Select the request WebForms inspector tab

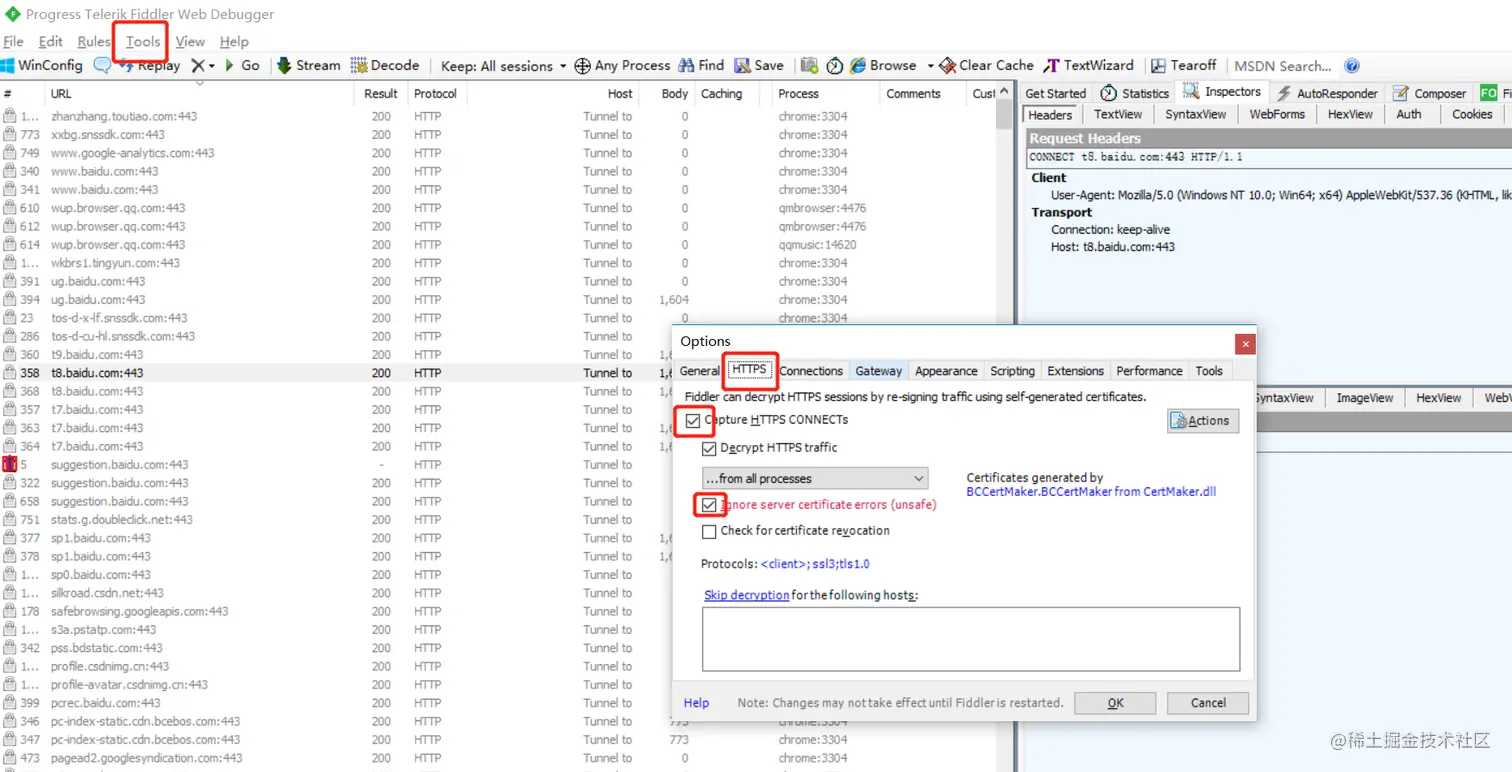(1277, 115)
